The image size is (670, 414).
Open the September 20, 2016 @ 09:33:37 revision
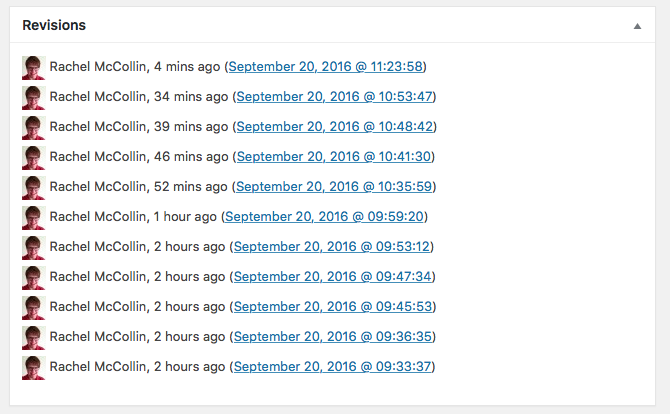click(333, 367)
